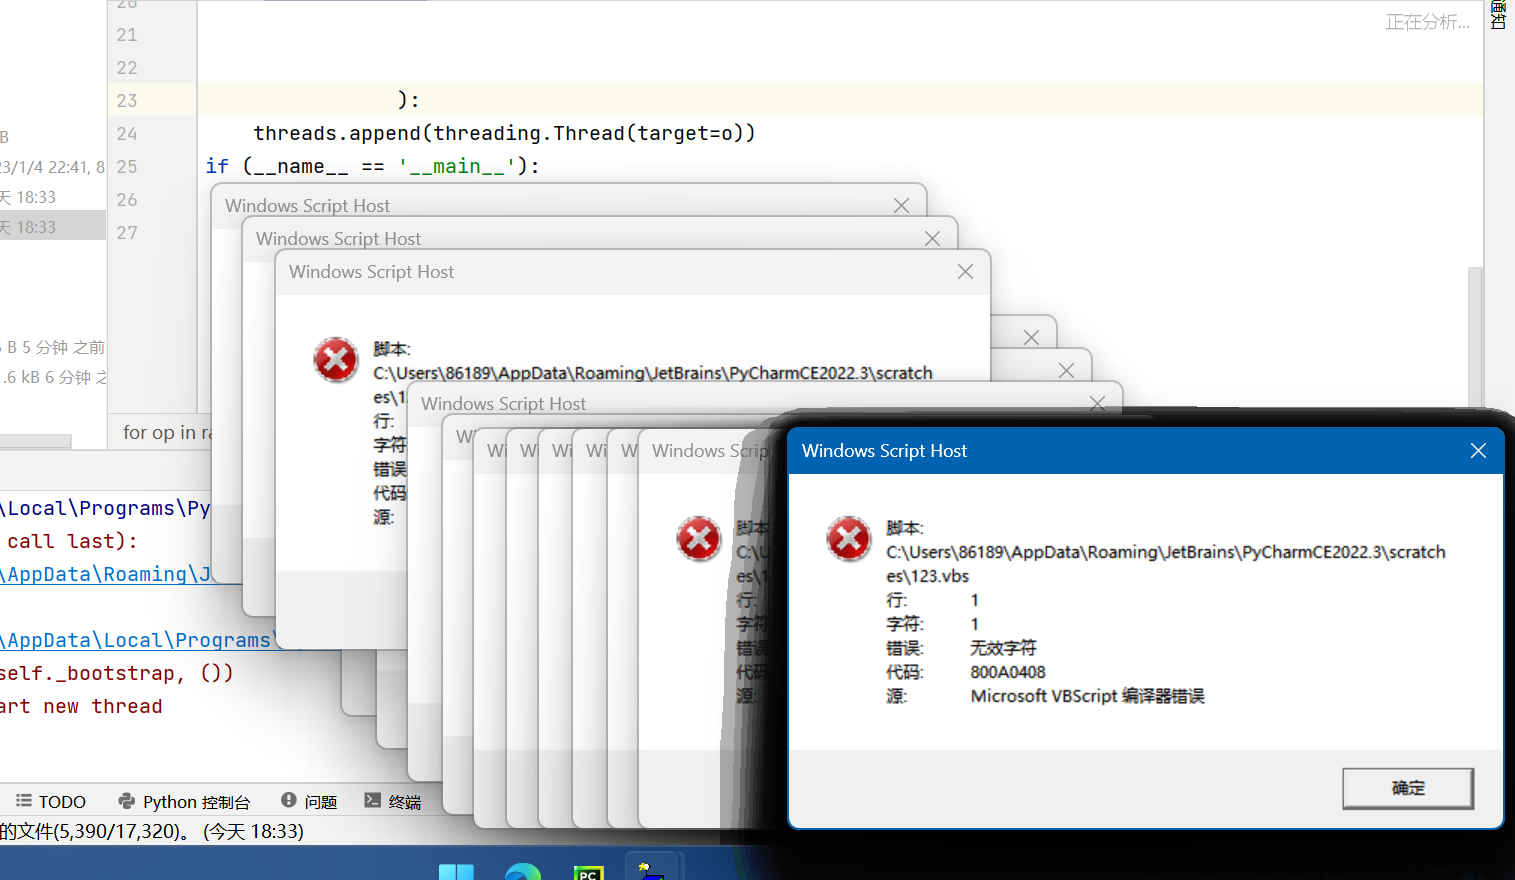1515x880 pixels.
Task: Open the 终端 tool window tab
Action: click(x=393, y=802)
